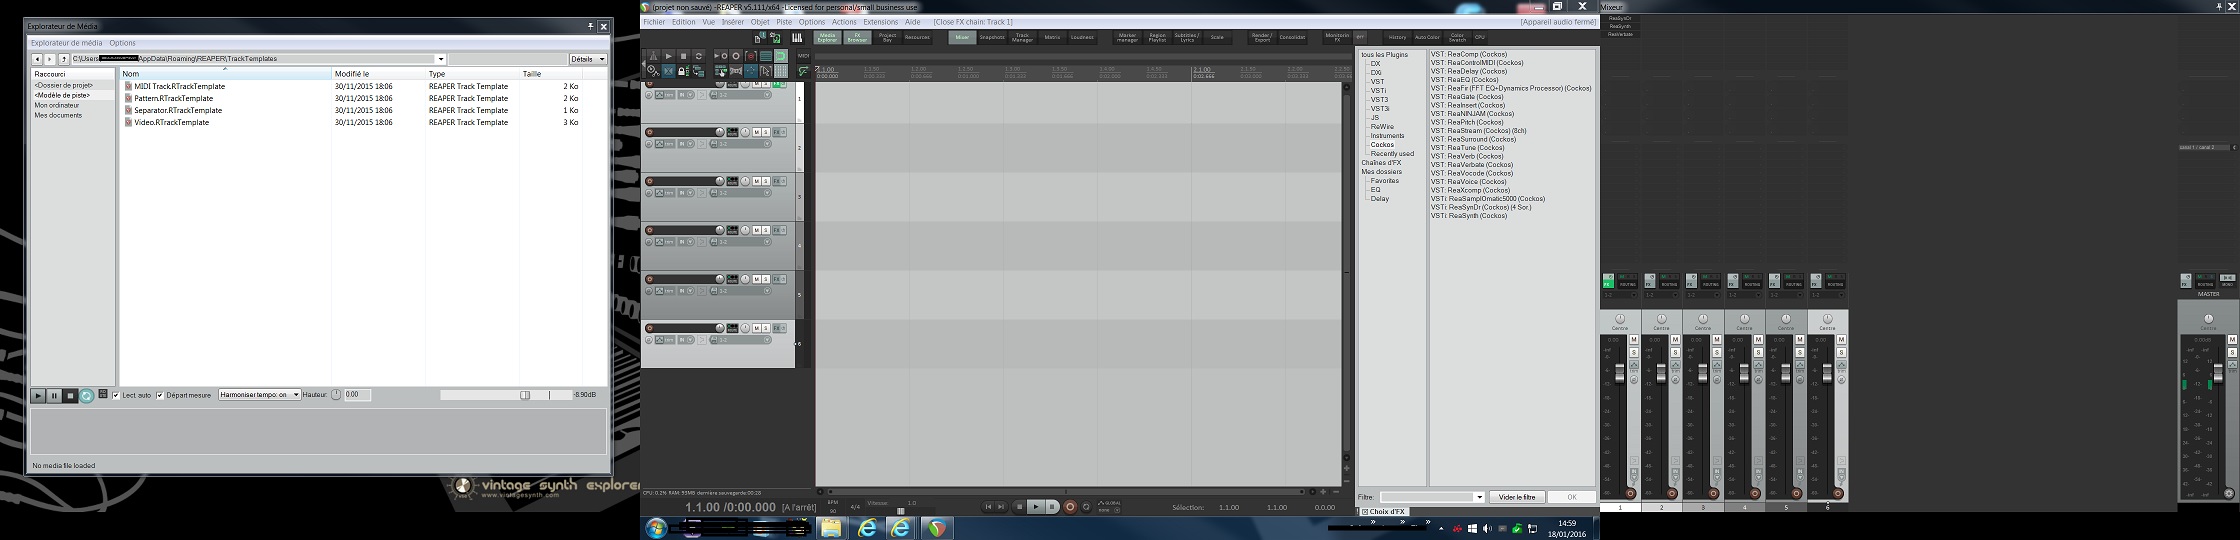Image resolution: width=2240 pixels, height=540 pixels.
Task: Select VST: ReaEQ (Cockos) plugin
Action: click(x=1465, y=80)
